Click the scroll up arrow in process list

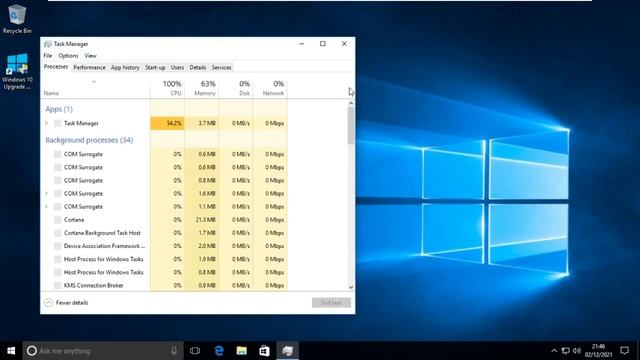coord(351,103)
